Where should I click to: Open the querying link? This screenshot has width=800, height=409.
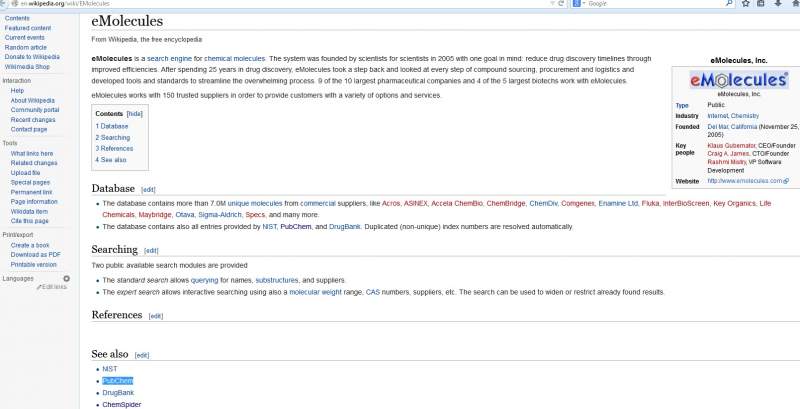pos(204,280)
